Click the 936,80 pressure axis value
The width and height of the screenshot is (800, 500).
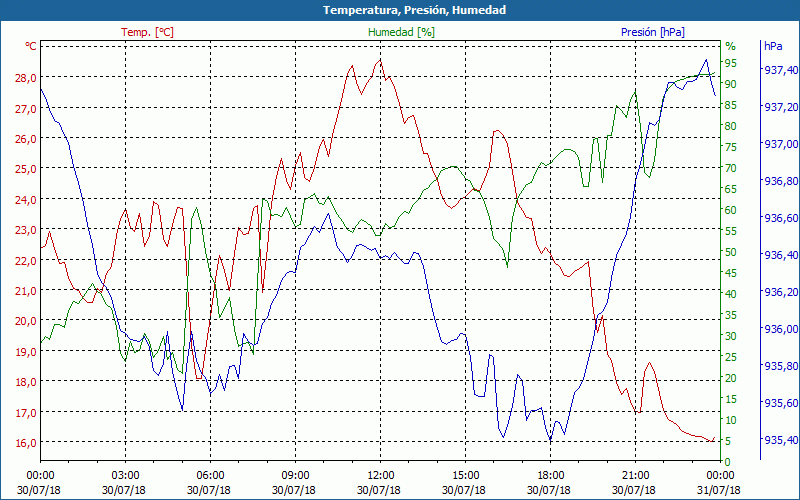[781, 181]
